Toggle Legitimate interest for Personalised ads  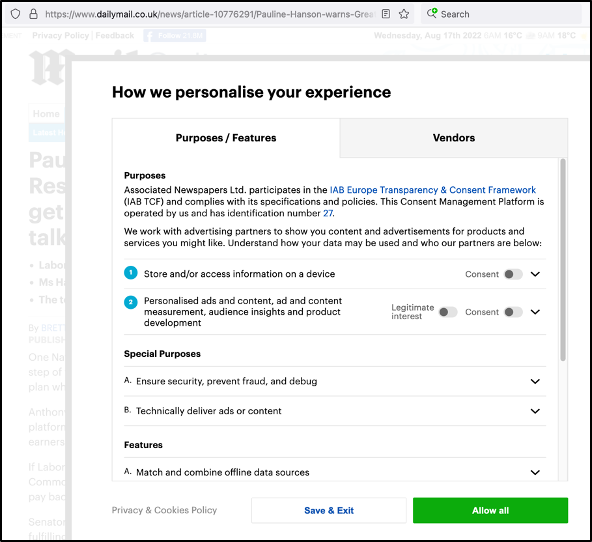coord(448,312)
